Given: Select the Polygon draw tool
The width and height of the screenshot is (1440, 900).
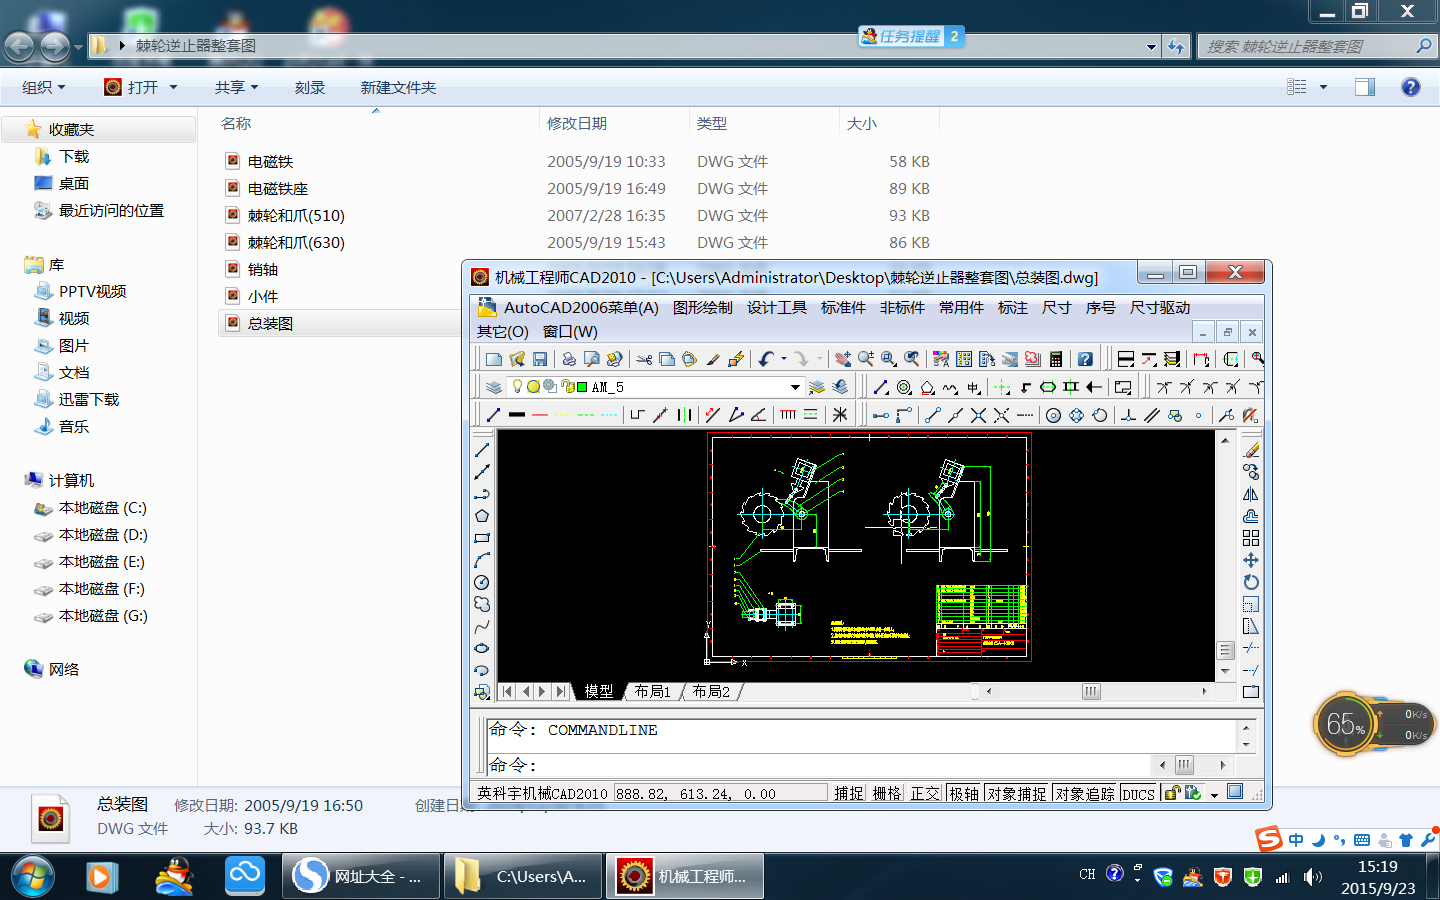Looking at the screenshot, I should 482,516.
